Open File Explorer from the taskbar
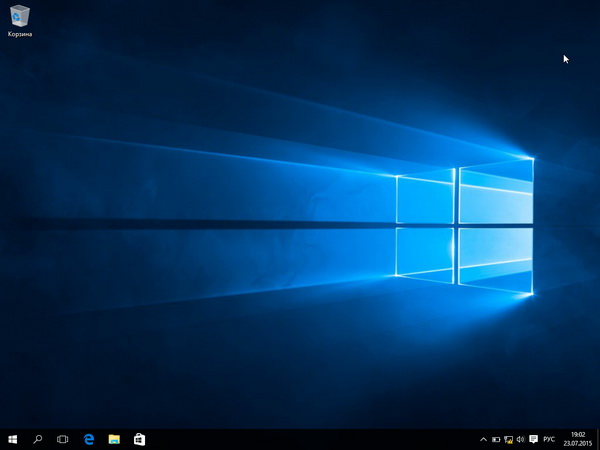This screenshot has height=450, width=600. click(x=114, y=439)
